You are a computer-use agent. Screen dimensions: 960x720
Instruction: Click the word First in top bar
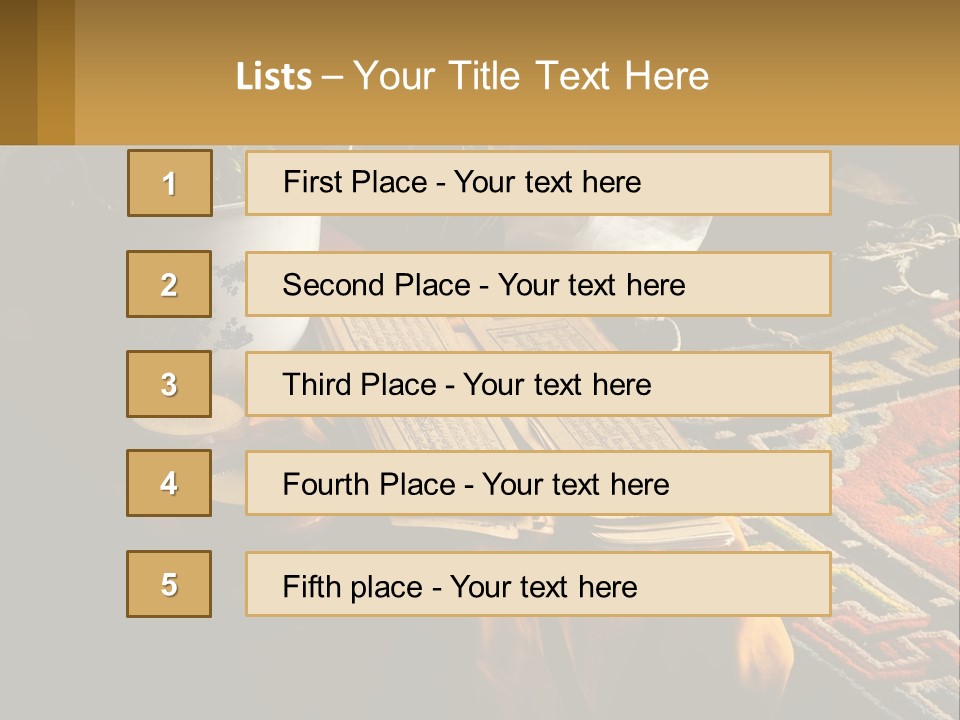click(309, 182)
